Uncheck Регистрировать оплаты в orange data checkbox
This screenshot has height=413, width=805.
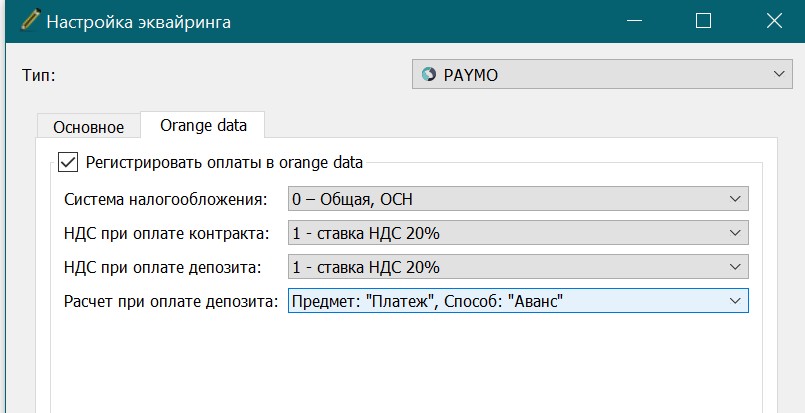click(x=67, y=162)
